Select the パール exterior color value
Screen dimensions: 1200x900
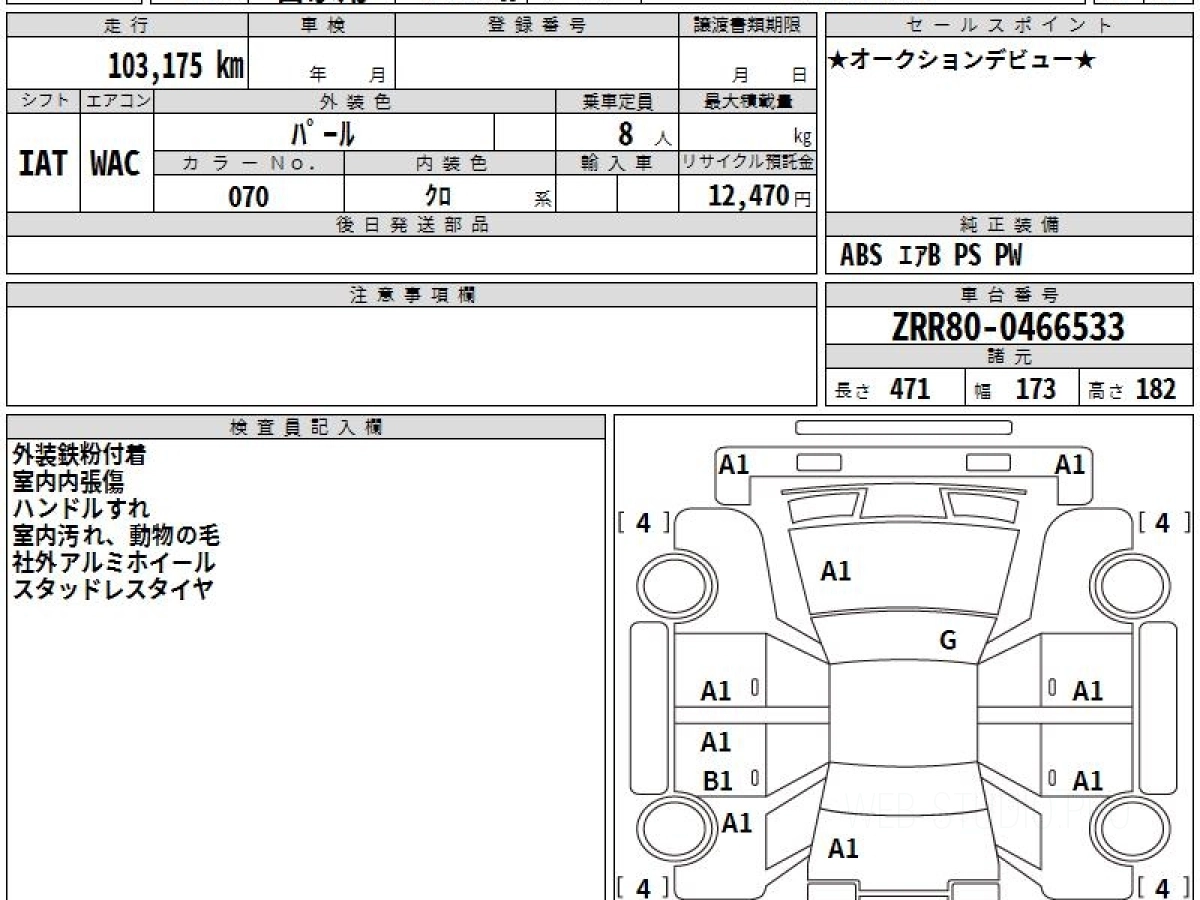(x=323, y=132)
